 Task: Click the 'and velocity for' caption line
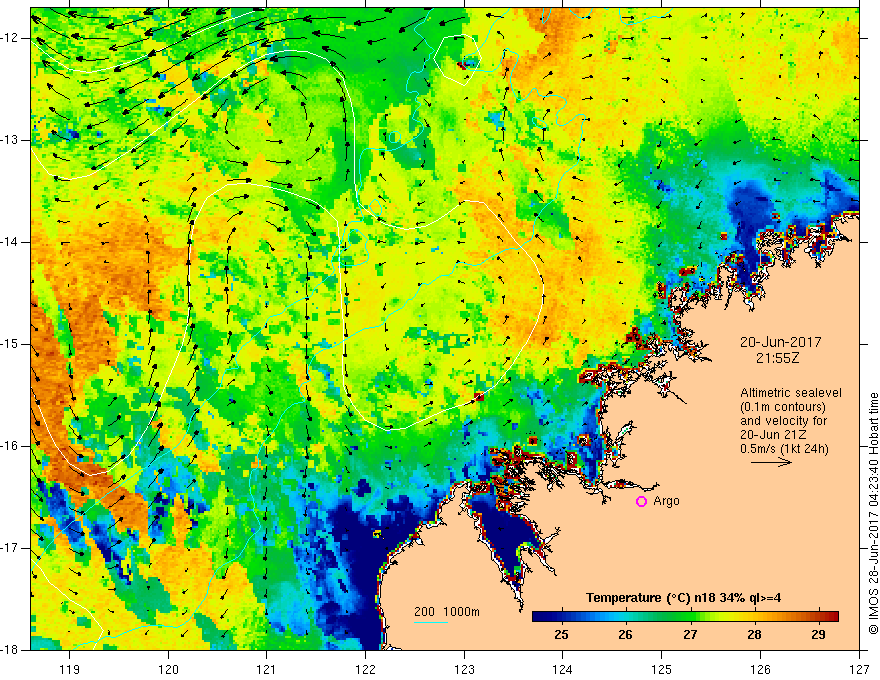point(783,421)
